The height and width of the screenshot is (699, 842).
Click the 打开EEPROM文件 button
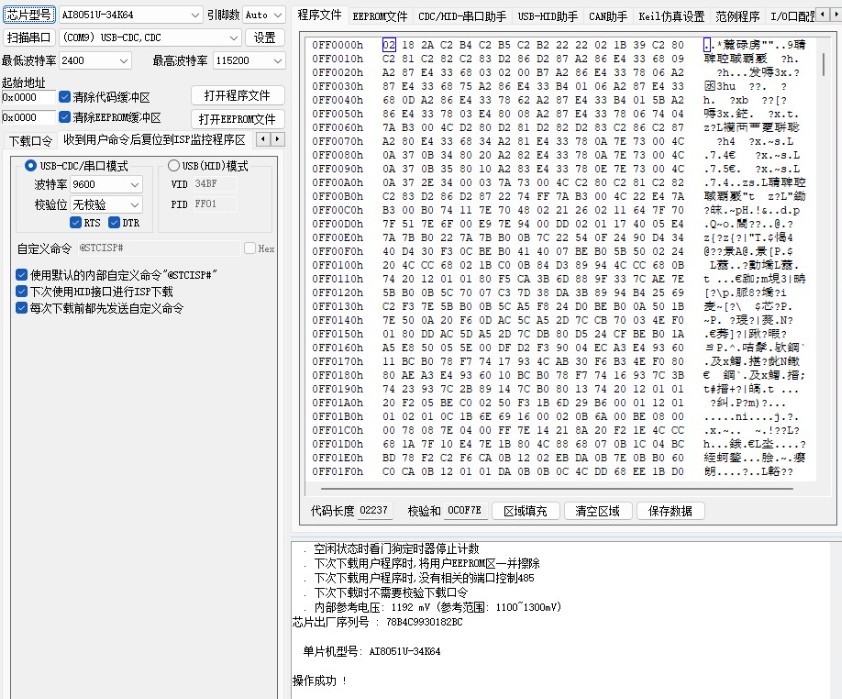[237, 119]
